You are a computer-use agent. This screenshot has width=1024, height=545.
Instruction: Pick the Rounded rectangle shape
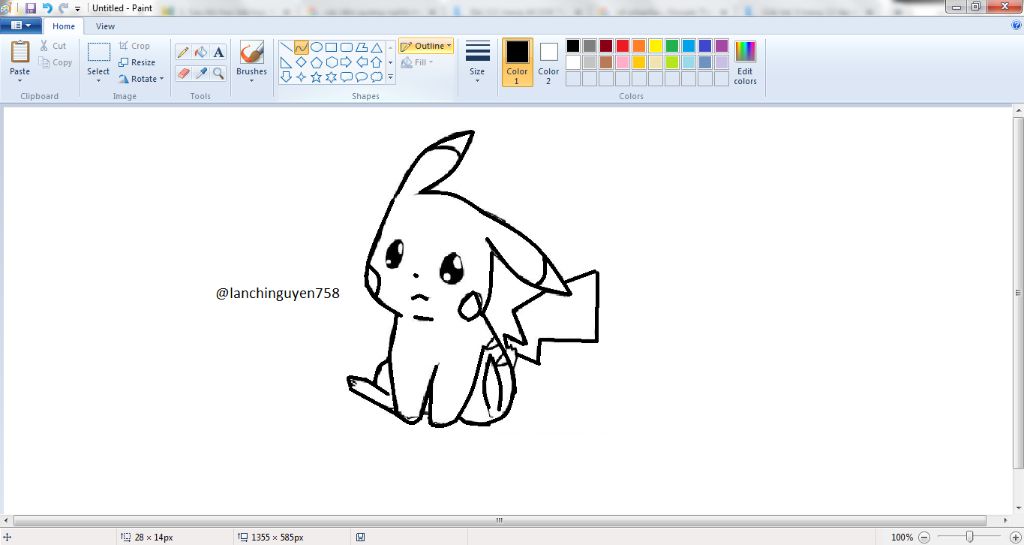click(x=346, y=48)
